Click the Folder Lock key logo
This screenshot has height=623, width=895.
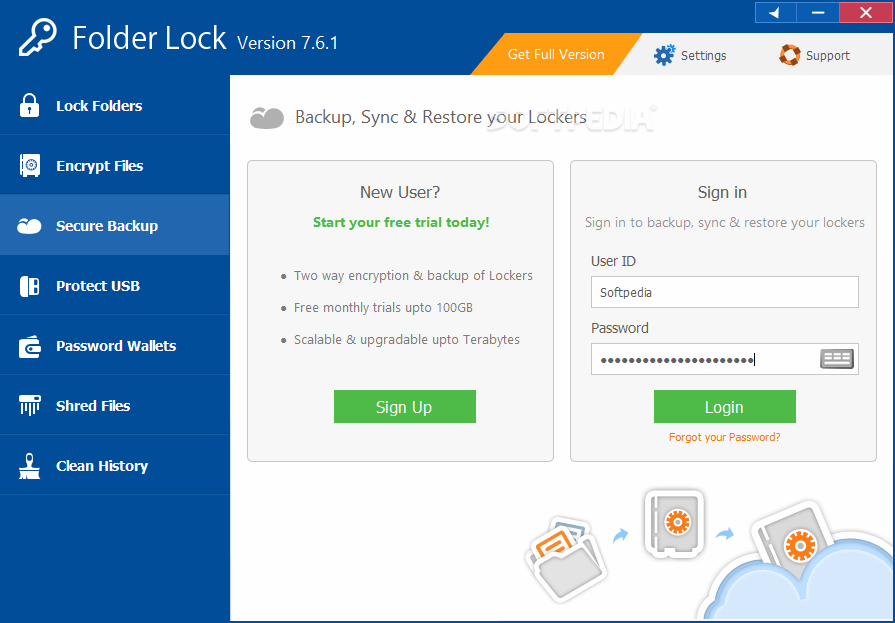click(36, 38)
